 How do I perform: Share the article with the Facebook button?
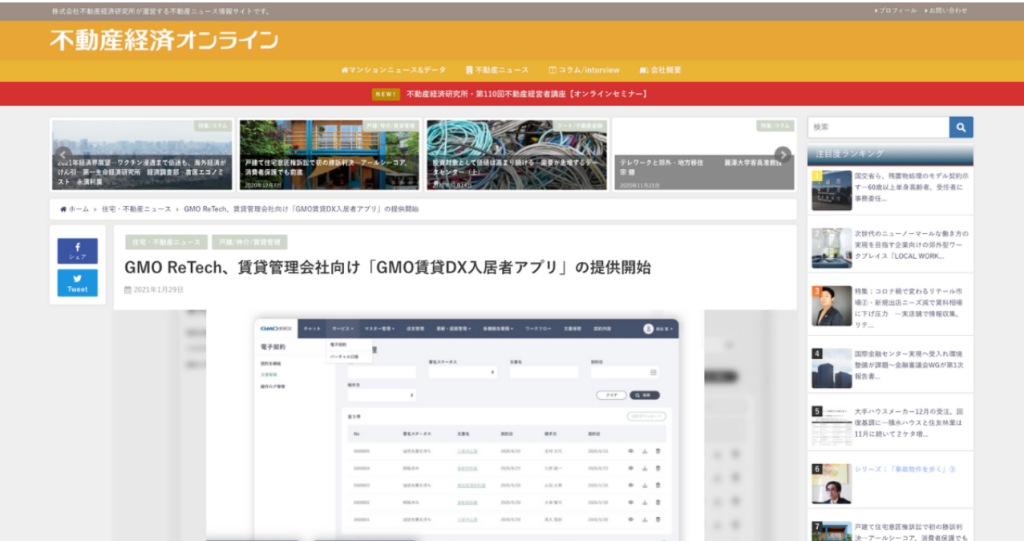click(77, 251)
